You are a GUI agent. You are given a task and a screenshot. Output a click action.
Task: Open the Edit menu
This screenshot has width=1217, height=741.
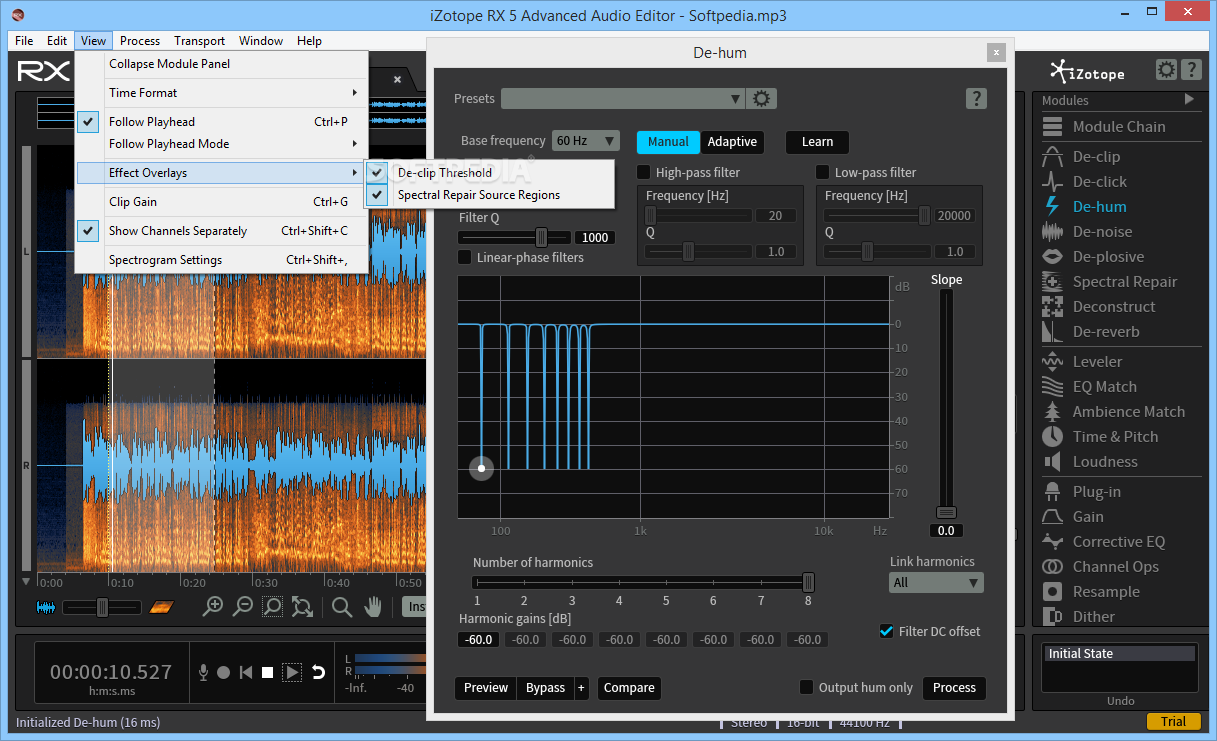pos(57,41)
